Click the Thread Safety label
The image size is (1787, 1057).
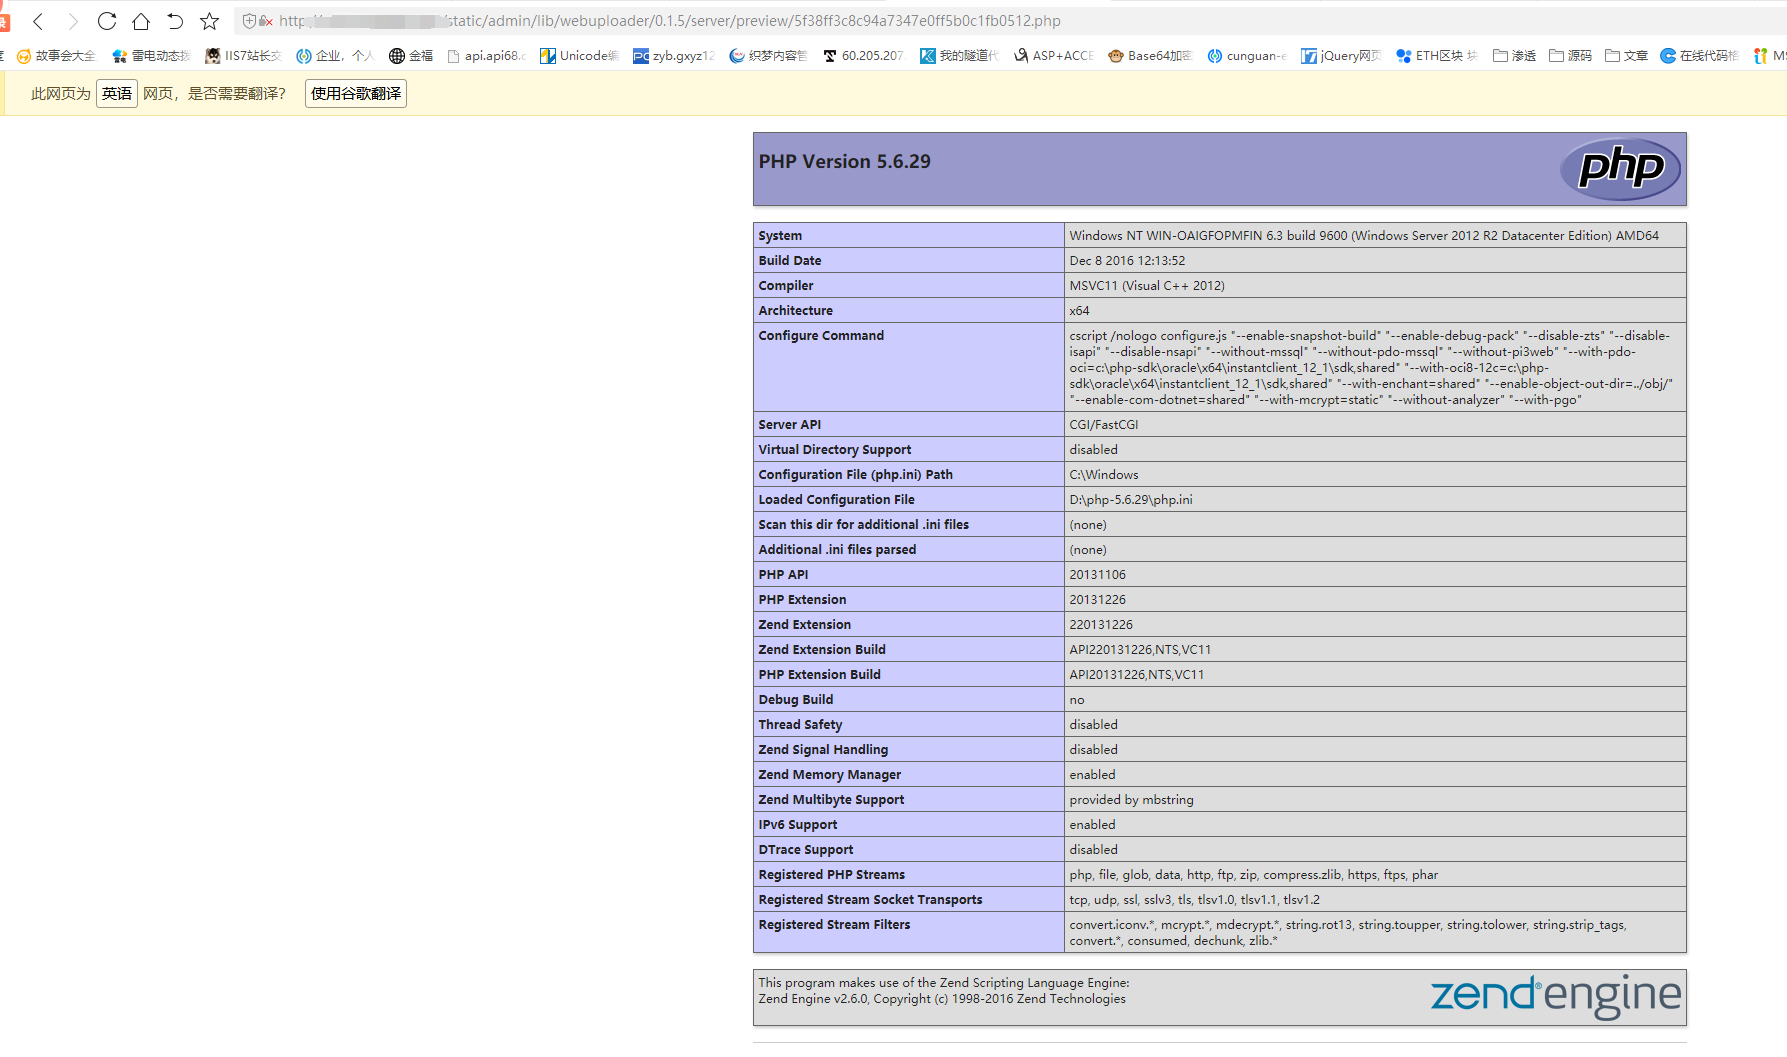[800, 725]
